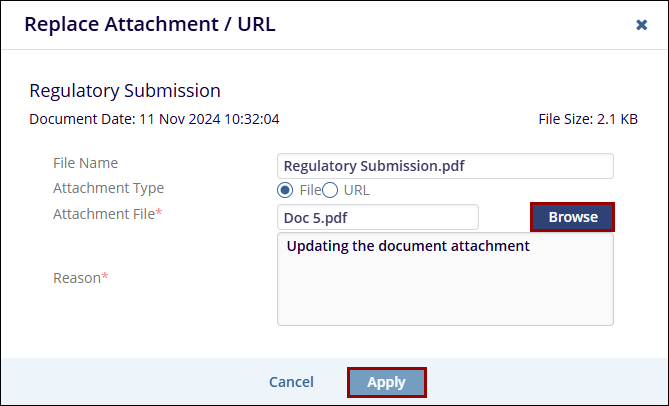Screen dimensions: 669x406
Task: Click the Document Date text
Action: coord(154,119)
